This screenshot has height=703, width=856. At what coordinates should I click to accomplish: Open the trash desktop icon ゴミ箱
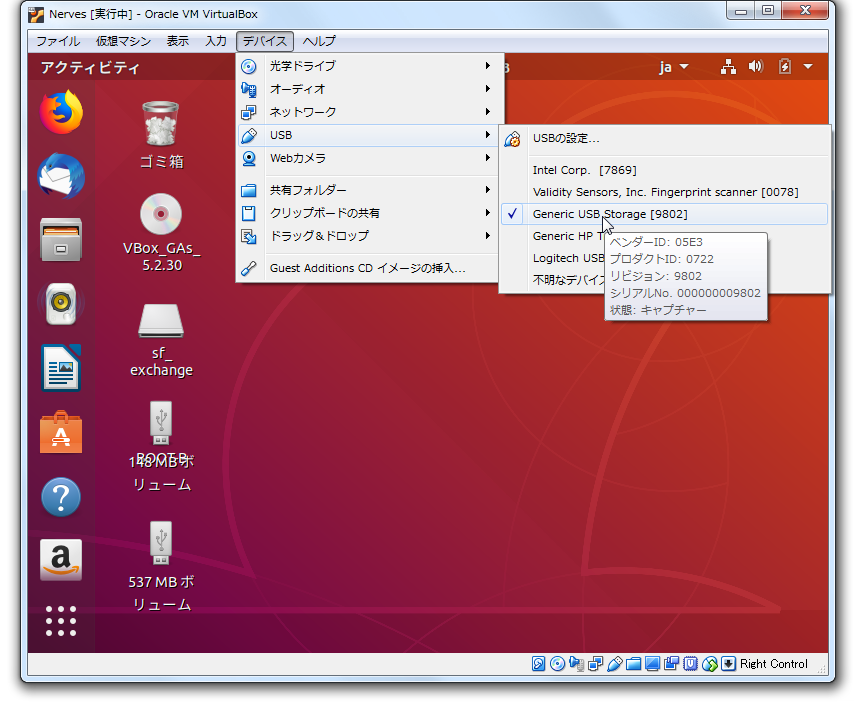[x=161, y=134]
